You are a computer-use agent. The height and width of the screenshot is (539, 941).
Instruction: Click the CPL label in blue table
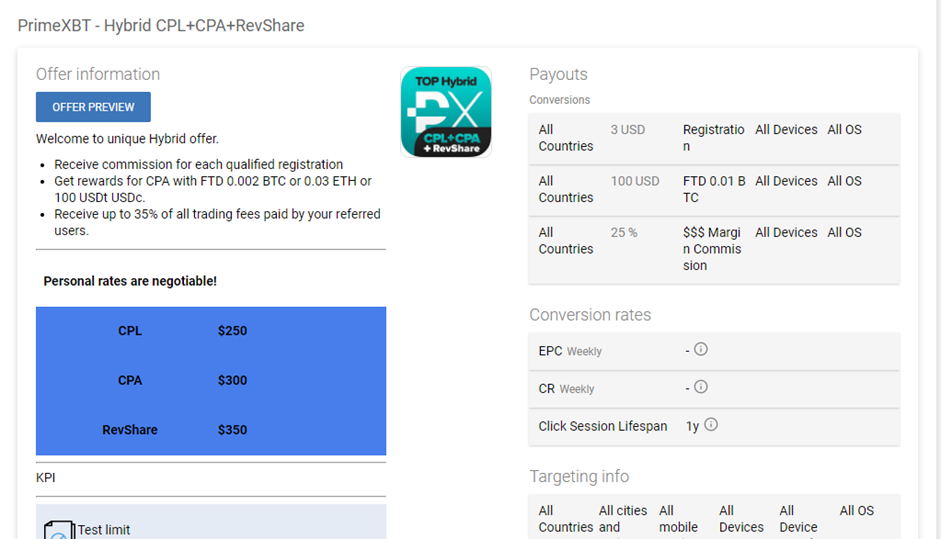pos(130,331)
